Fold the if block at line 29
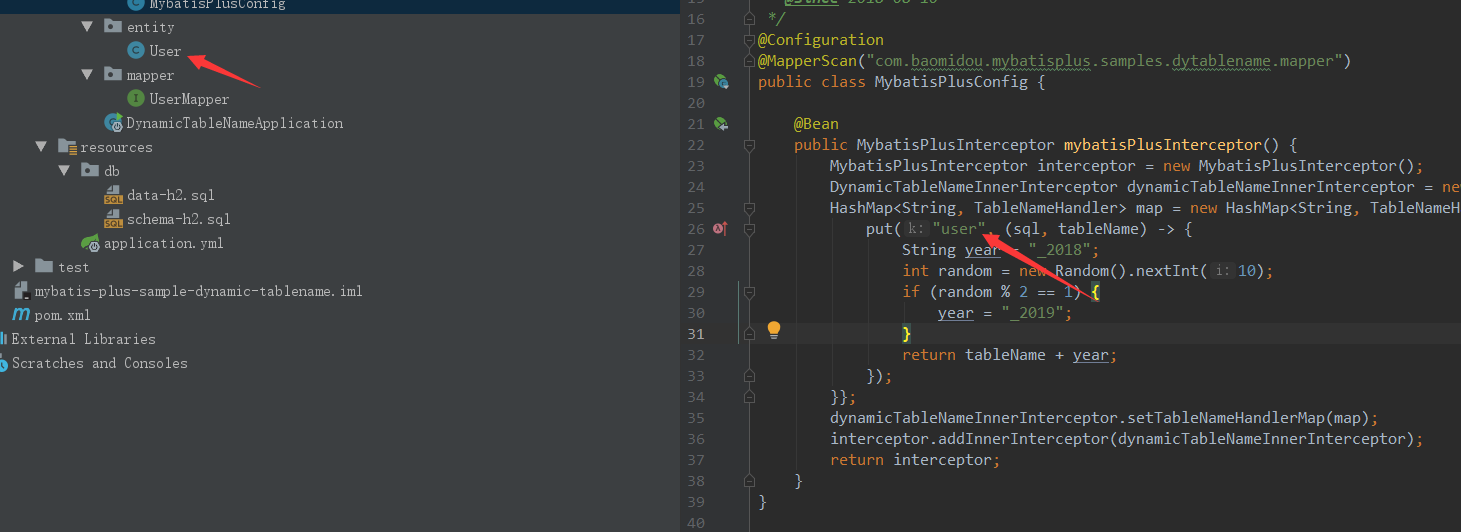Image resolution: width=1461 pixels, height=532 pixels. [x=749, y=292]
